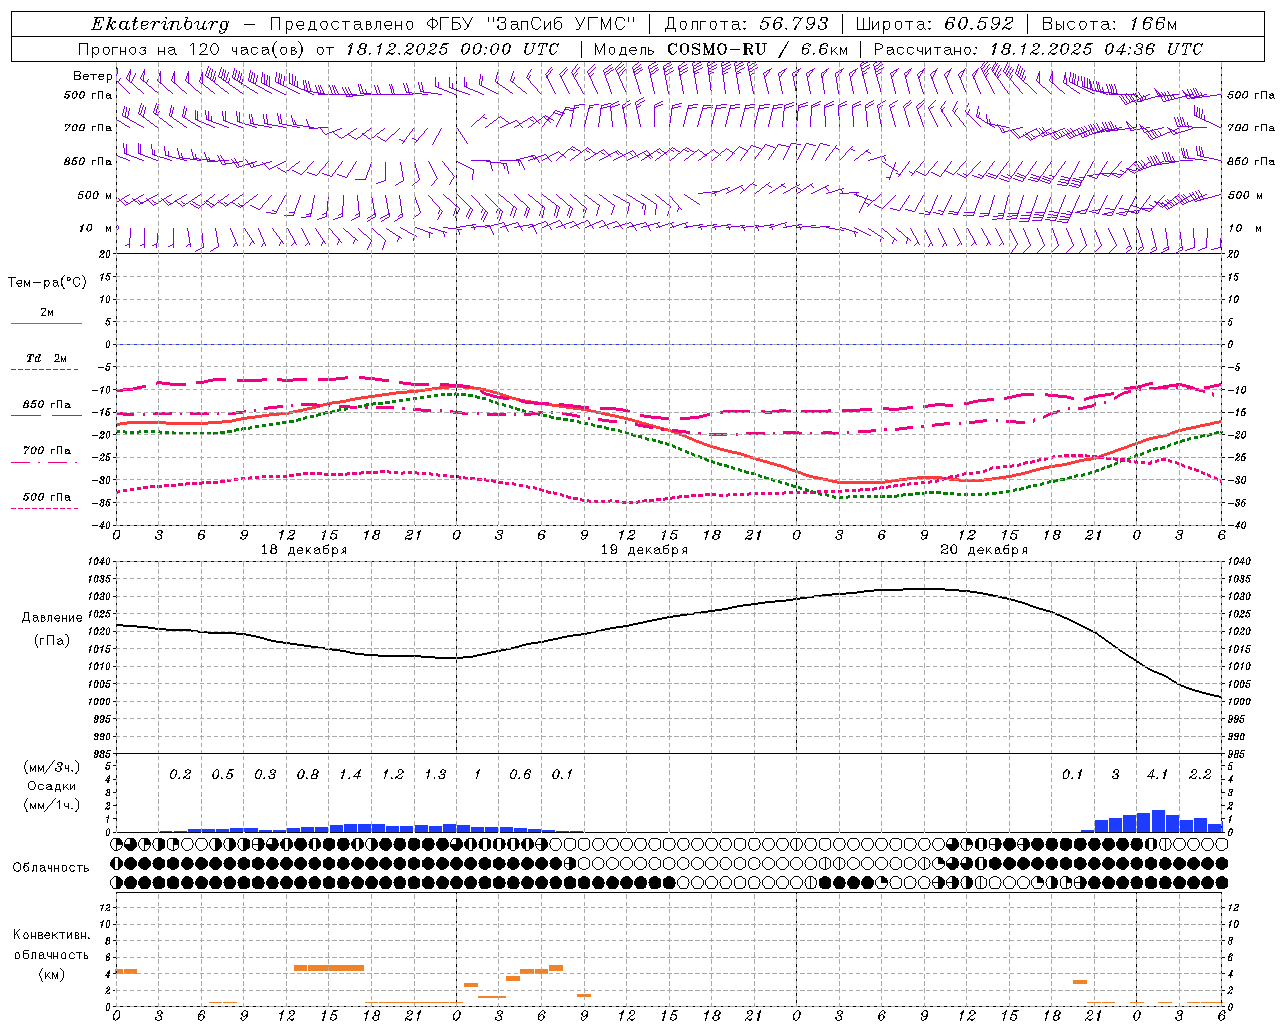Click the Рассчитано: 18.12.2025 04:36 UTC timestamp
This screenshot has width=1280, height=1024.
pos(1038,49)
